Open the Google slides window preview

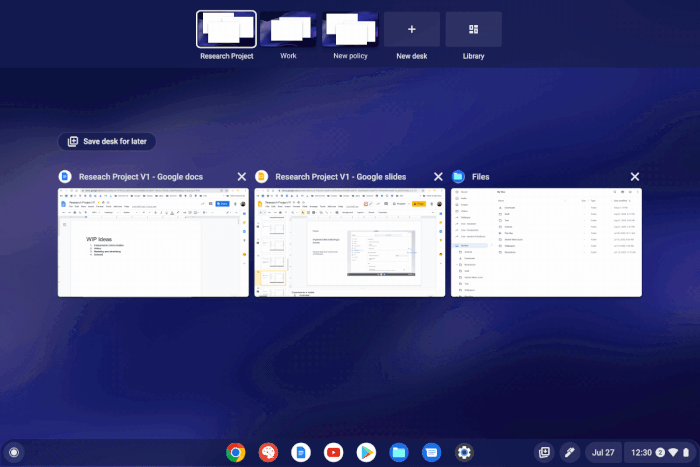350,242
